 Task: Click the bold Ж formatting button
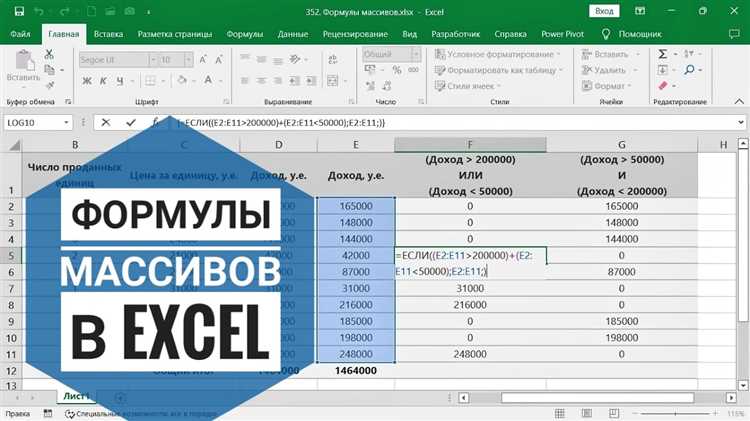[x=87, y=81]
